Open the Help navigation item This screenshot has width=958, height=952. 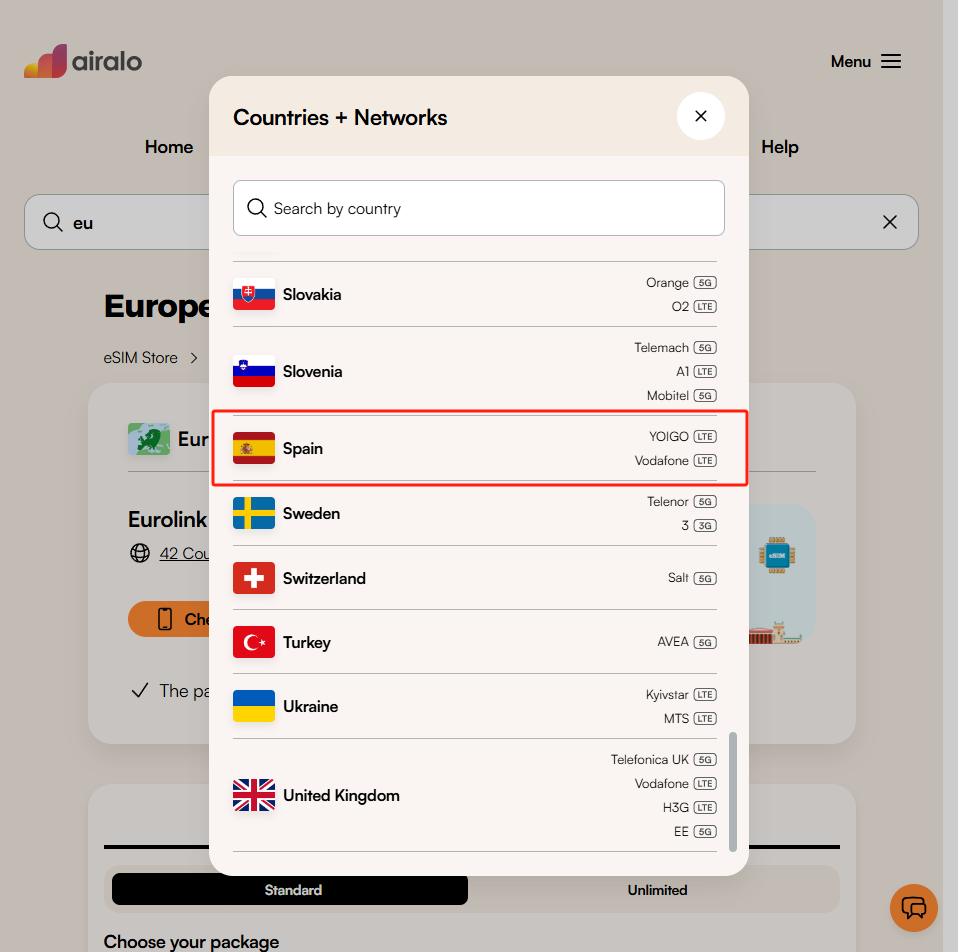click(x=779, y=147)
